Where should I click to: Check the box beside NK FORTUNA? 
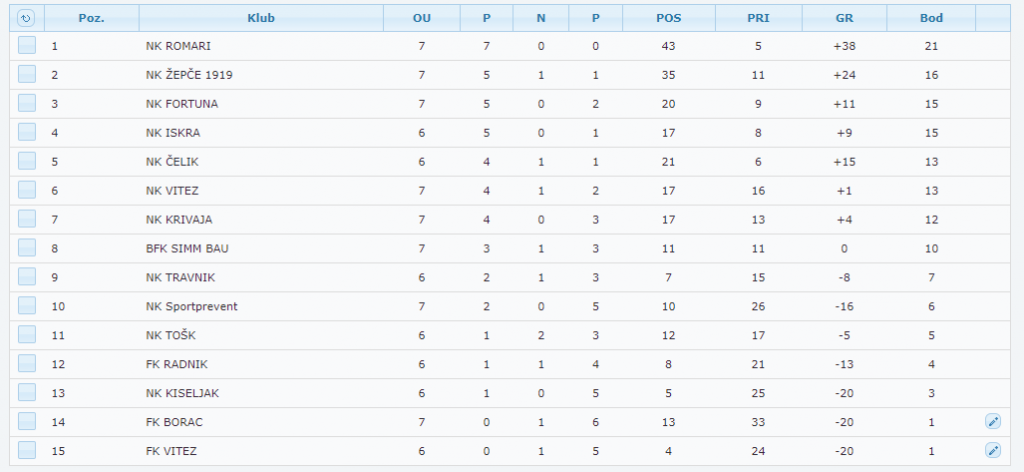pyautogui.click(x=27, y=103)
